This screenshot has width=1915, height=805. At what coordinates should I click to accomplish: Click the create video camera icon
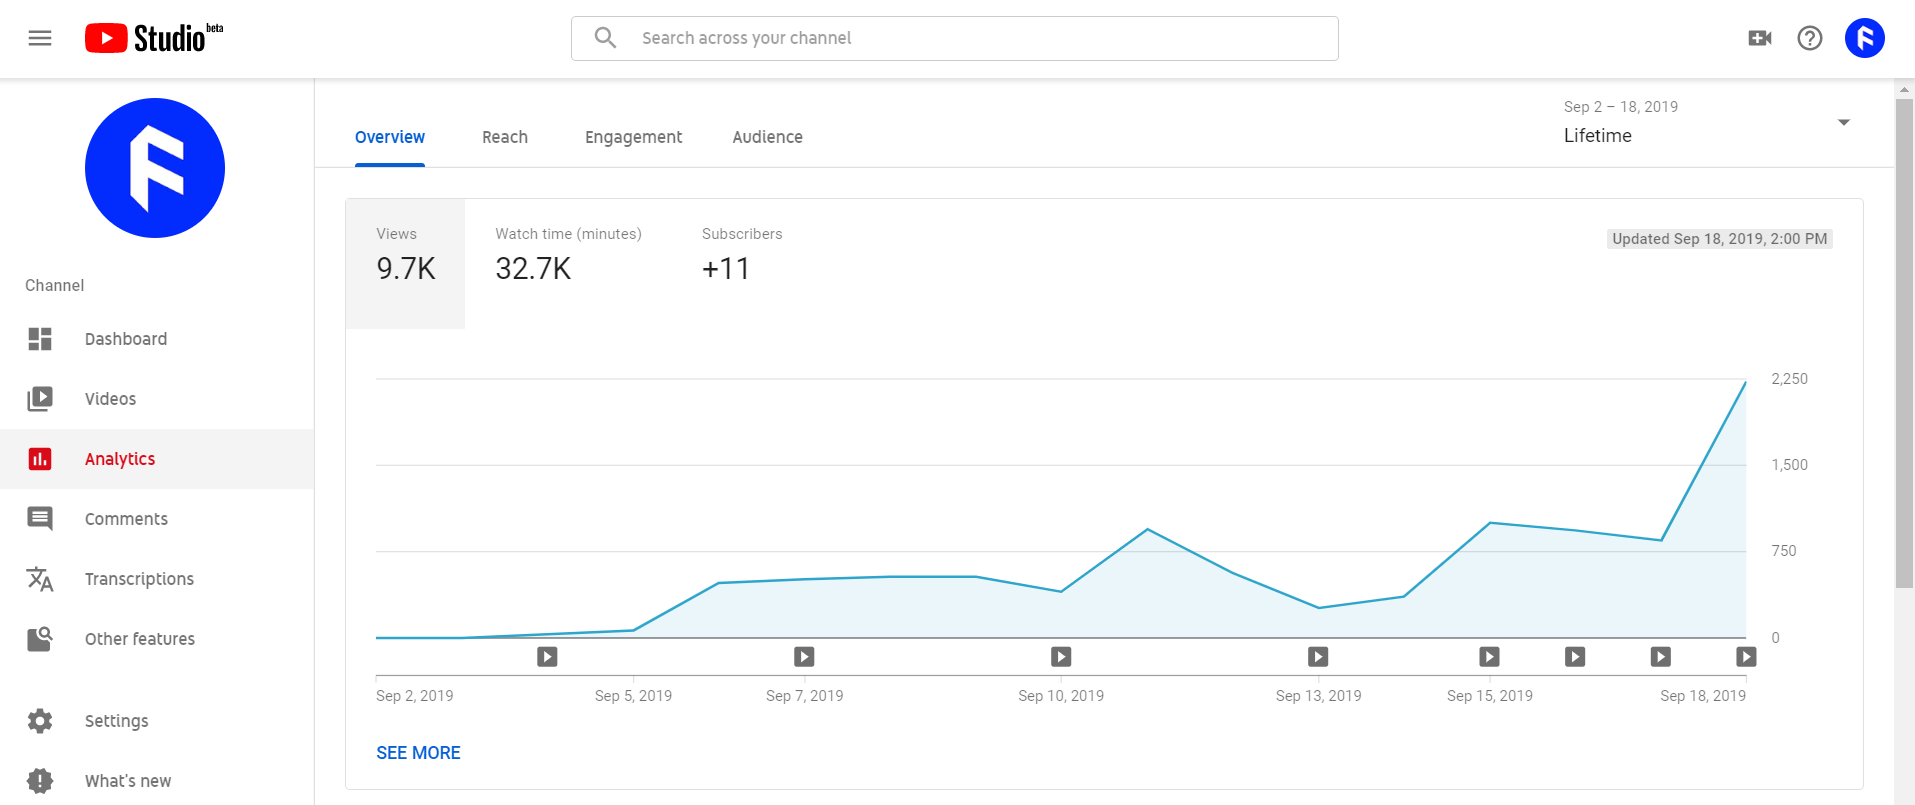1759,38
